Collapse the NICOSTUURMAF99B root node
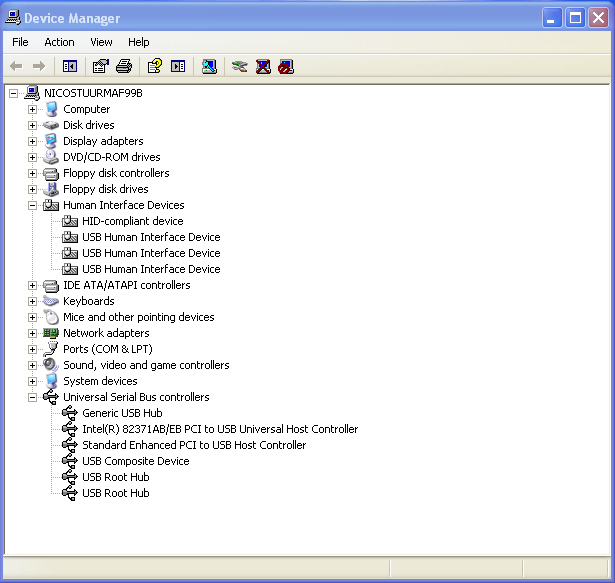The image size is (615, 583). (13, 93)
